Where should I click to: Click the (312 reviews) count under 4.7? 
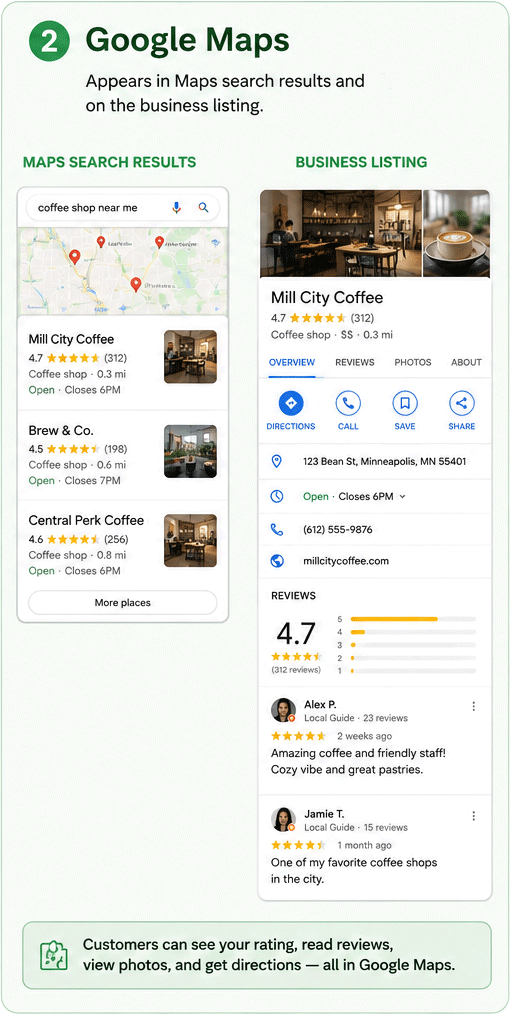(295, 670)
